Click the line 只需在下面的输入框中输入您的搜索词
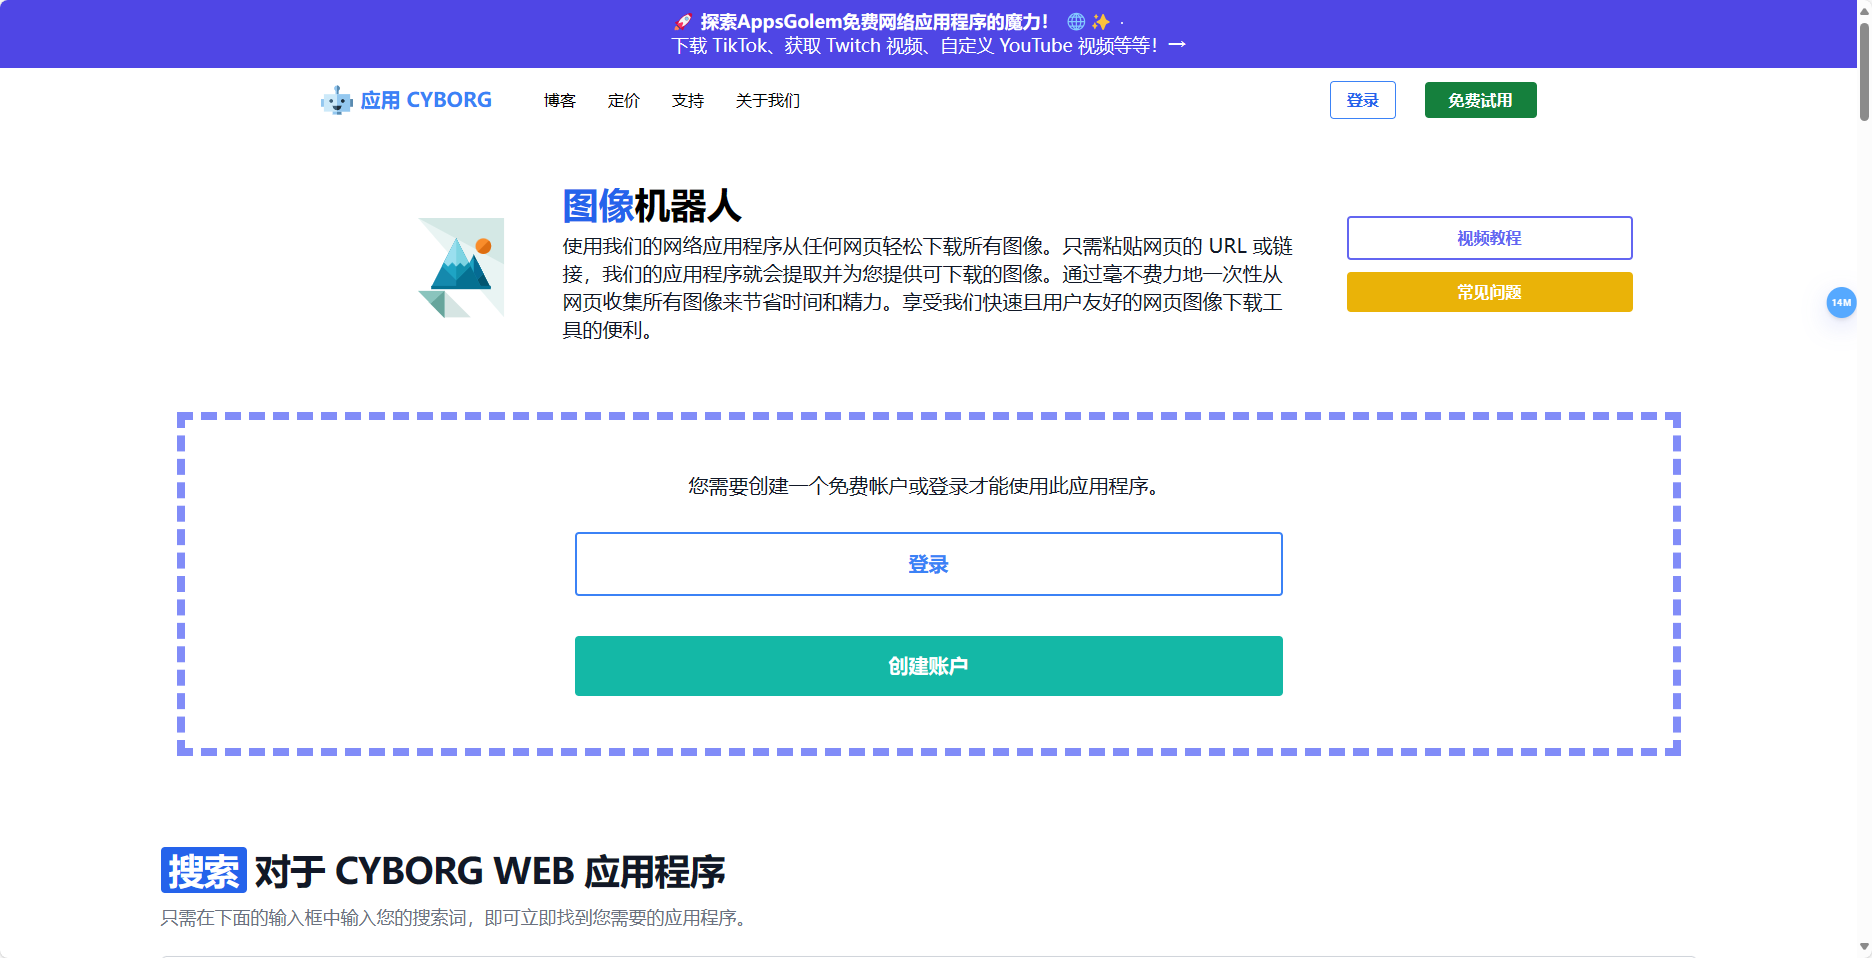 coord(453,918)
